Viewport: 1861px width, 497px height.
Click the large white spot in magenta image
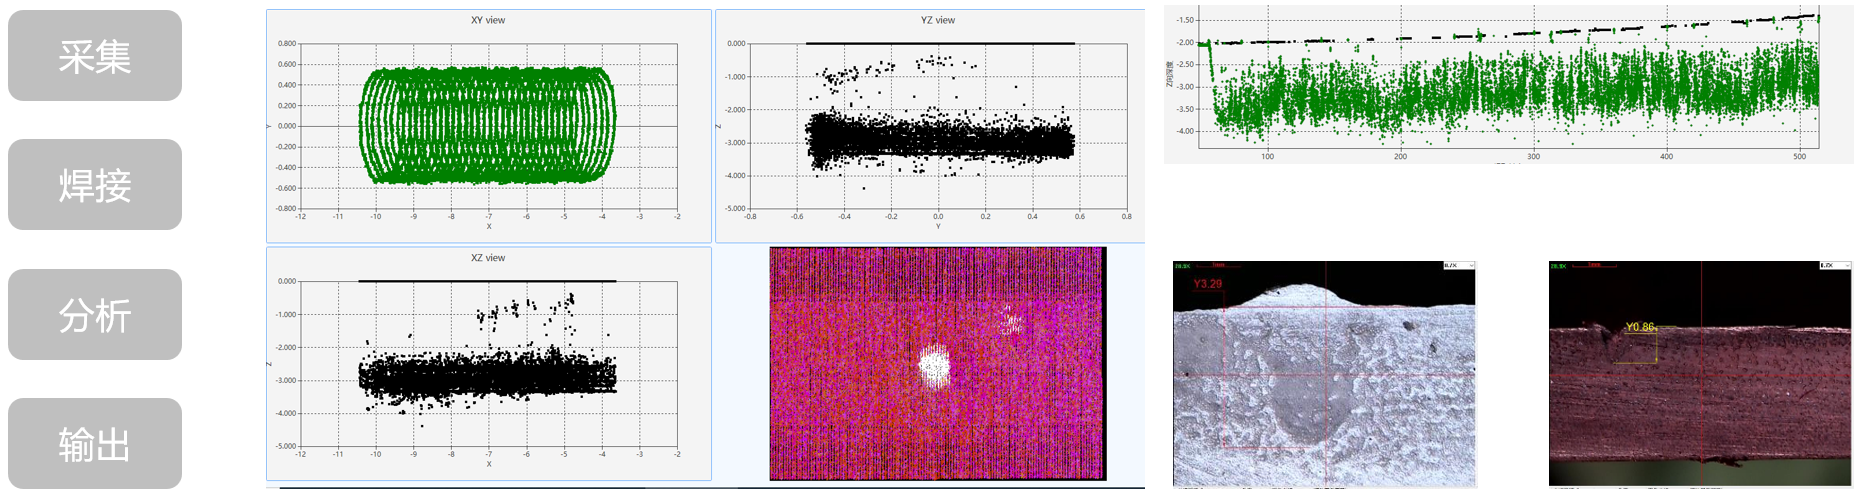pyautogui.click(x=934, y=367)
